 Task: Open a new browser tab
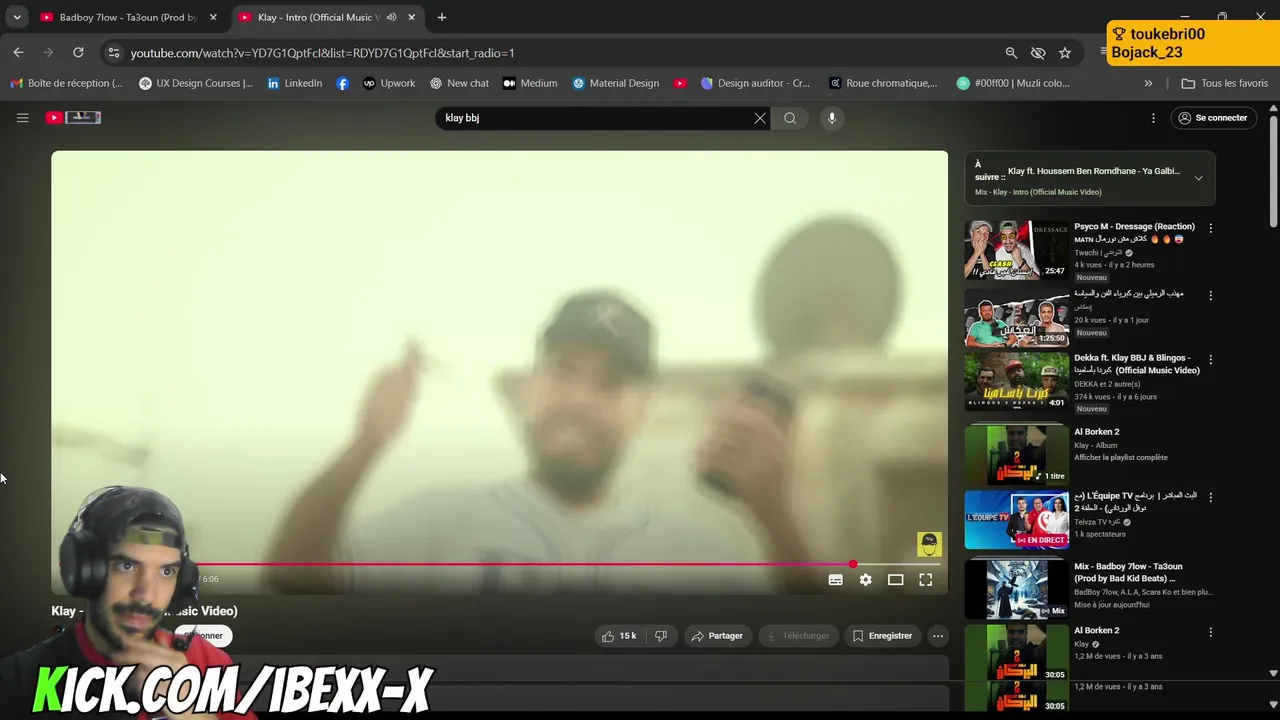pyautogui.click(x=441, y=17)
